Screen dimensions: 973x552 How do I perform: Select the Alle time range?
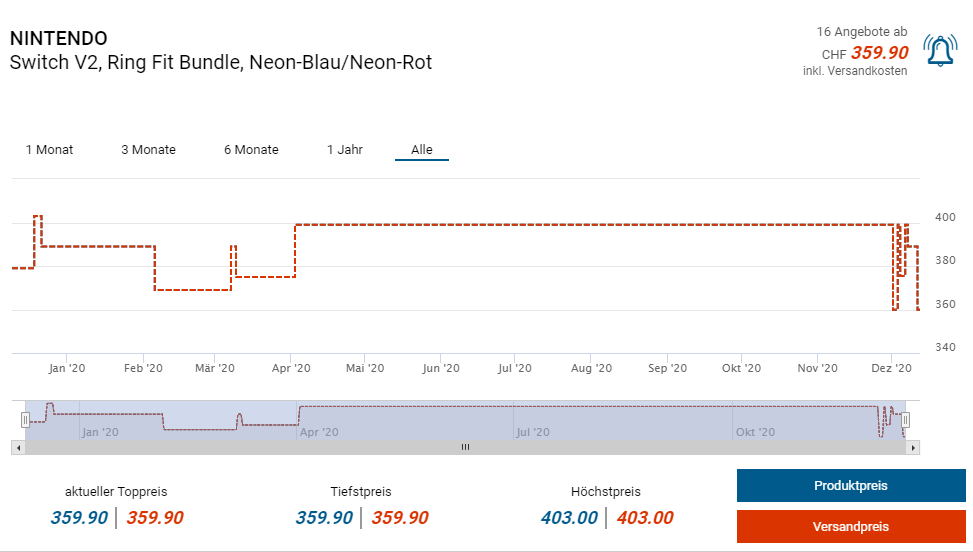click(x=422, y=150)
